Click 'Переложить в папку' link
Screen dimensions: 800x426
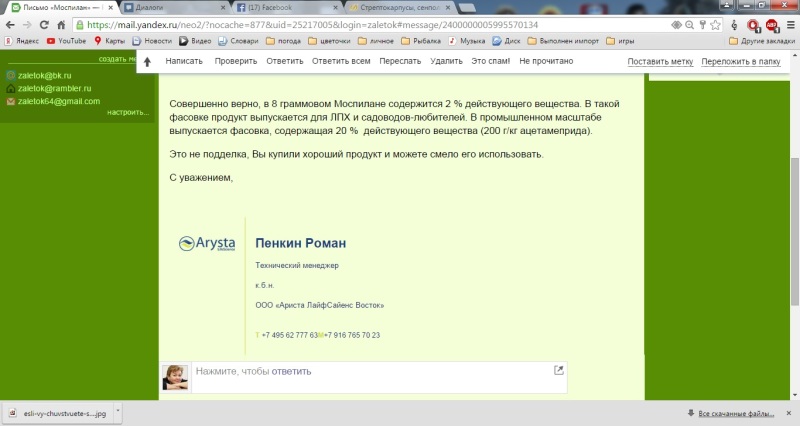point(740,62)
